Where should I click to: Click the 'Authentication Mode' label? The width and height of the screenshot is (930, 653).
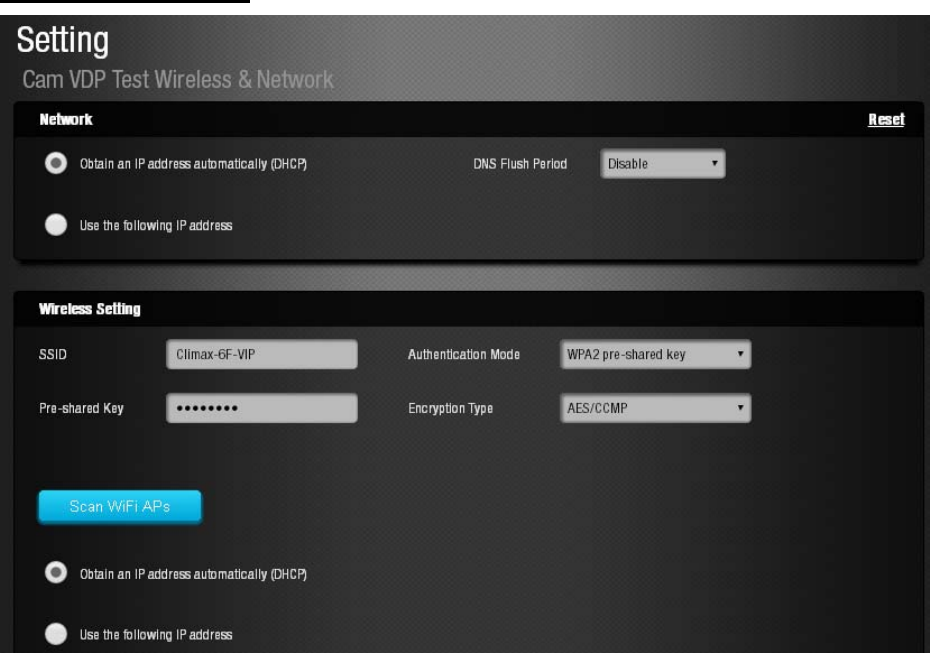464,354
